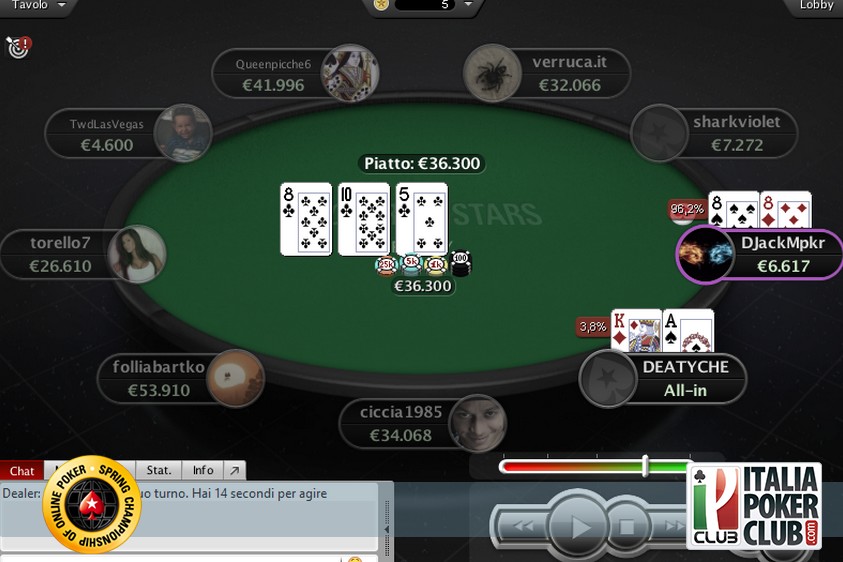Open torello7's player avatar

click(x=137, y=253)
